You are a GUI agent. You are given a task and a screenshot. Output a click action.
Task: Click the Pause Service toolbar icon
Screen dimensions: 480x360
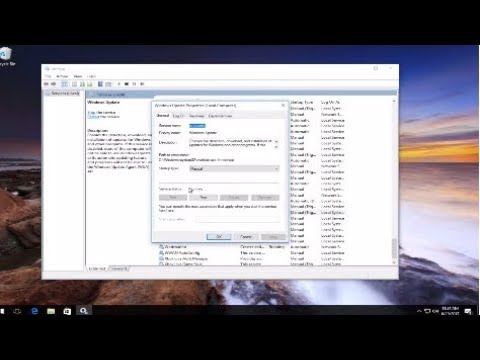tap(134, 84)
